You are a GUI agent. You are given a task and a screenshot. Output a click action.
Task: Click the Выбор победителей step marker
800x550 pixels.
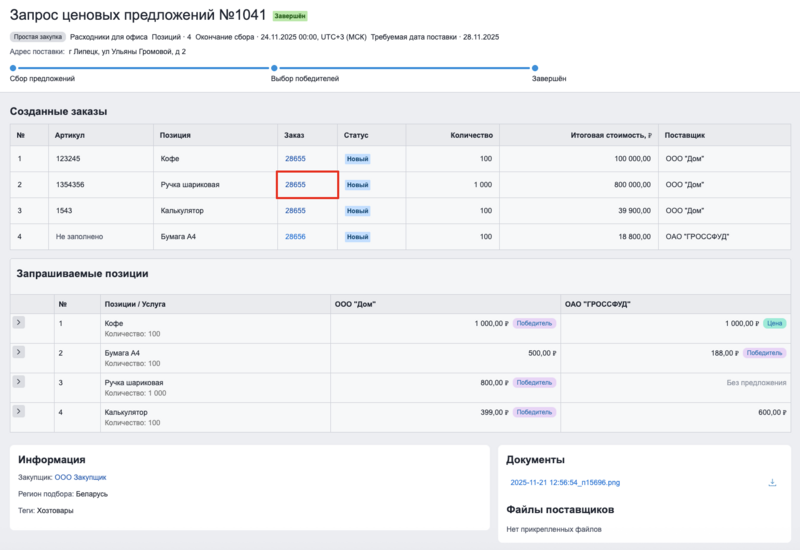coord(274,68)
